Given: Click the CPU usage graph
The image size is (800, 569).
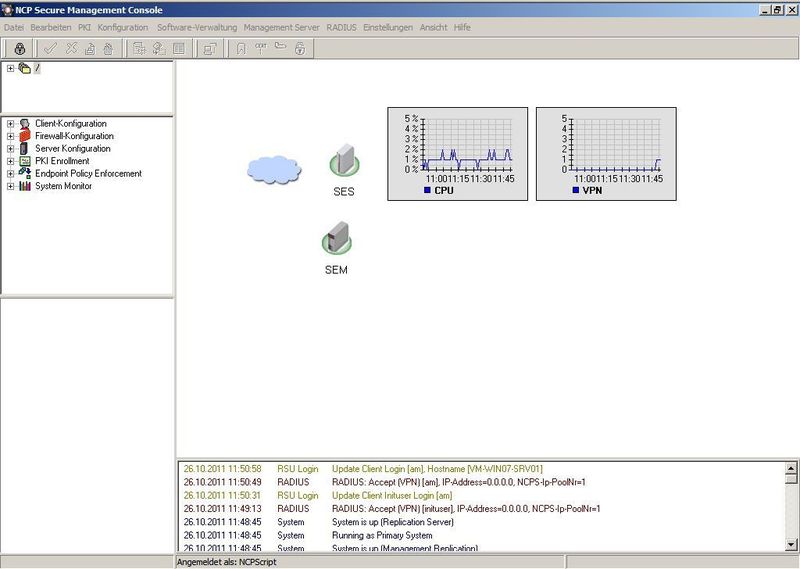Looking at the screenshot, I should pos(458,154).
